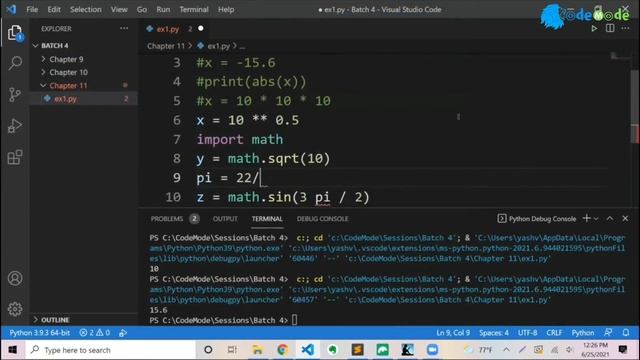The height and width of the screenshot is (360, 640).
Task: Run the Python file with the play icon
Action: coord(594,29)
